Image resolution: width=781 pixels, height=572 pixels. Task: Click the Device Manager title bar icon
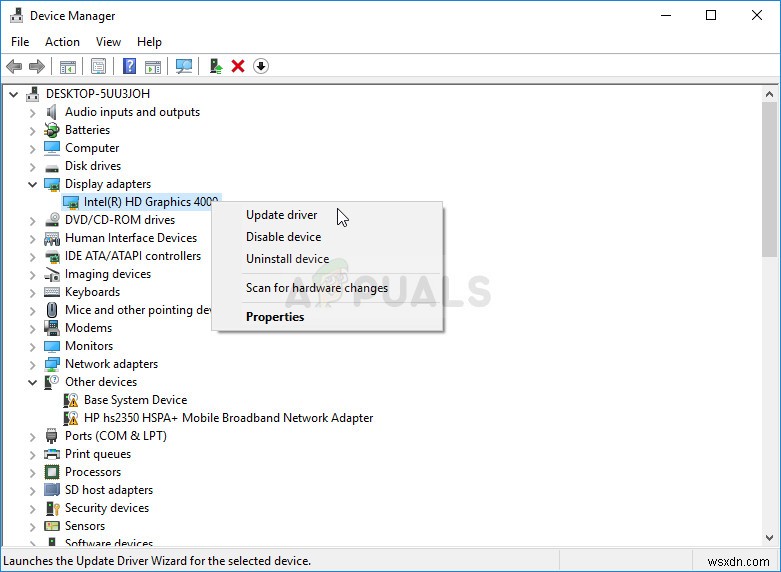16,16
